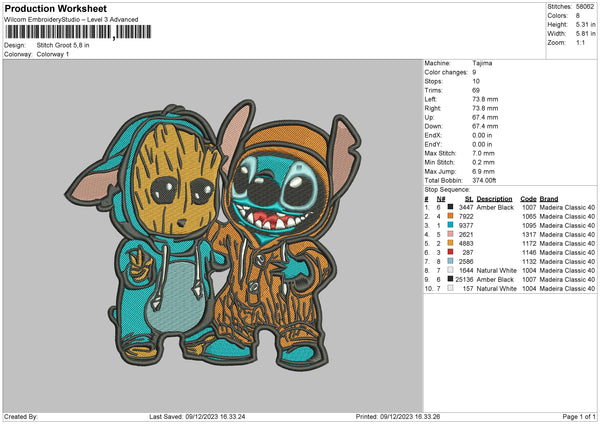
Task: Click the pink swatch beside 2621
Action: 450,234
